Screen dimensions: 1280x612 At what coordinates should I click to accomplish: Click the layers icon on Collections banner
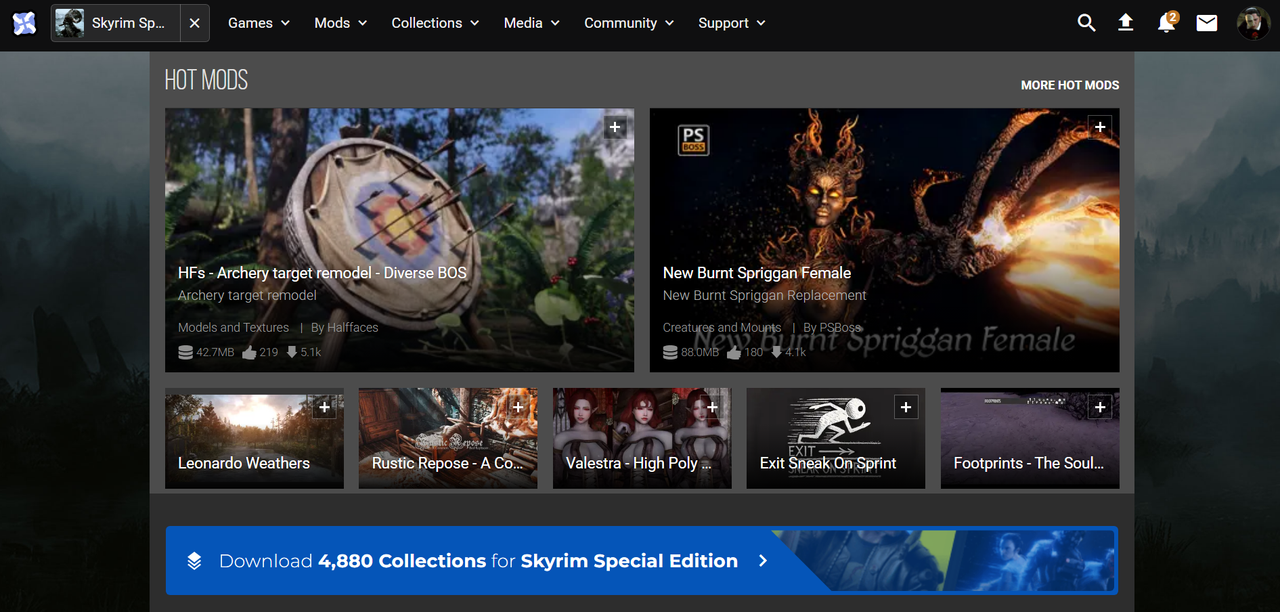coord(194,561)
